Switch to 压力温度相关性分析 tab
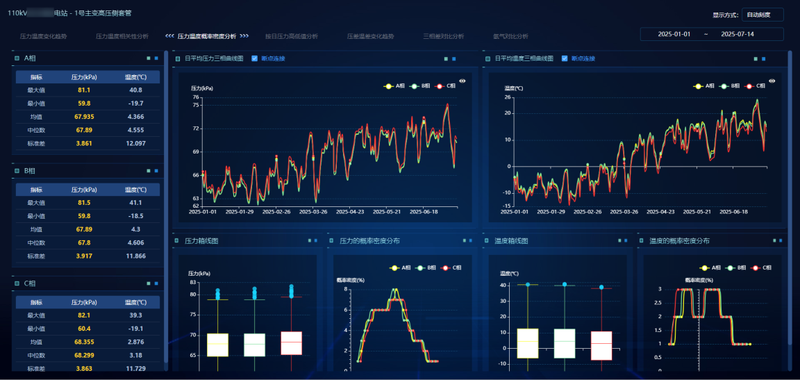This screenshot has width=800, height=380. pos(122,36)
